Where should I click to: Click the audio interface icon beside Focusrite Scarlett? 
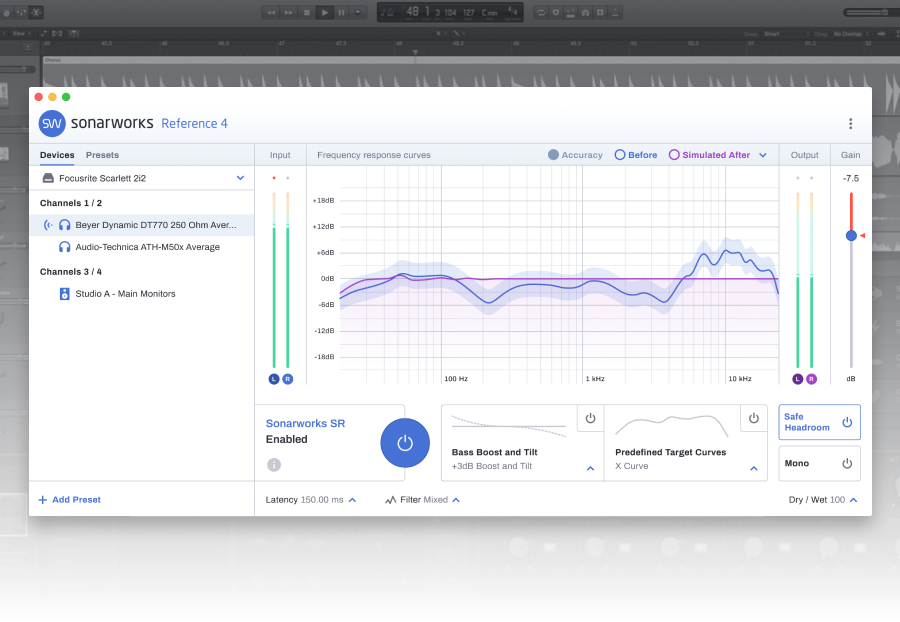pyautogui.click(x=48, y=178)
